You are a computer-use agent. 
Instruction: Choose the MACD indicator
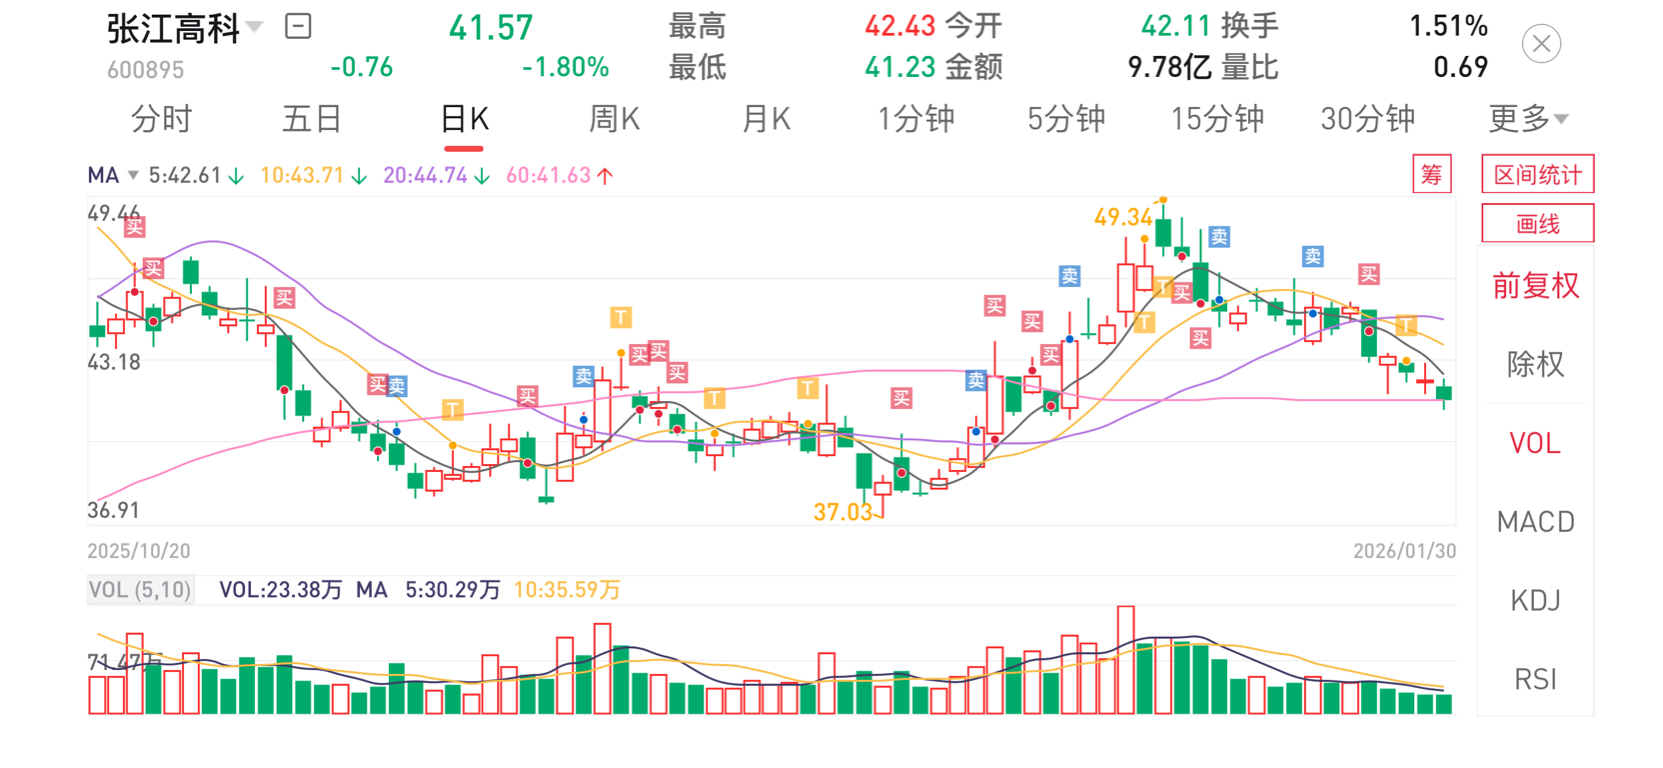1535,522
